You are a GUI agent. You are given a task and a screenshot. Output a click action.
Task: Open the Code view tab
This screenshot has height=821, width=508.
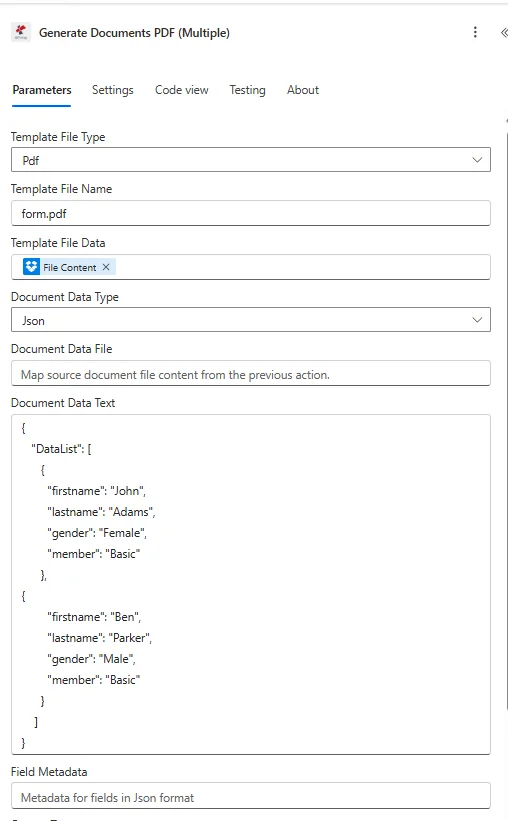[x=182, y=90]
